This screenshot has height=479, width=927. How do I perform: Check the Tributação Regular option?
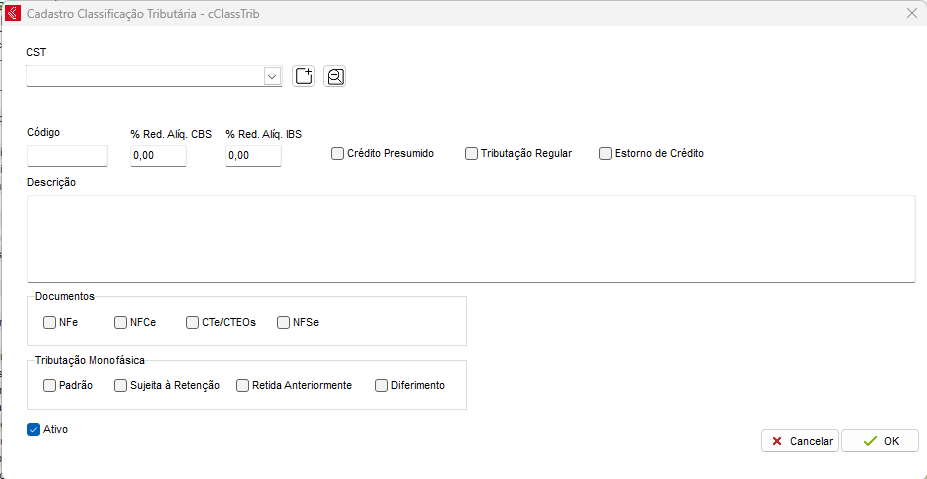[x=472, y=154]
